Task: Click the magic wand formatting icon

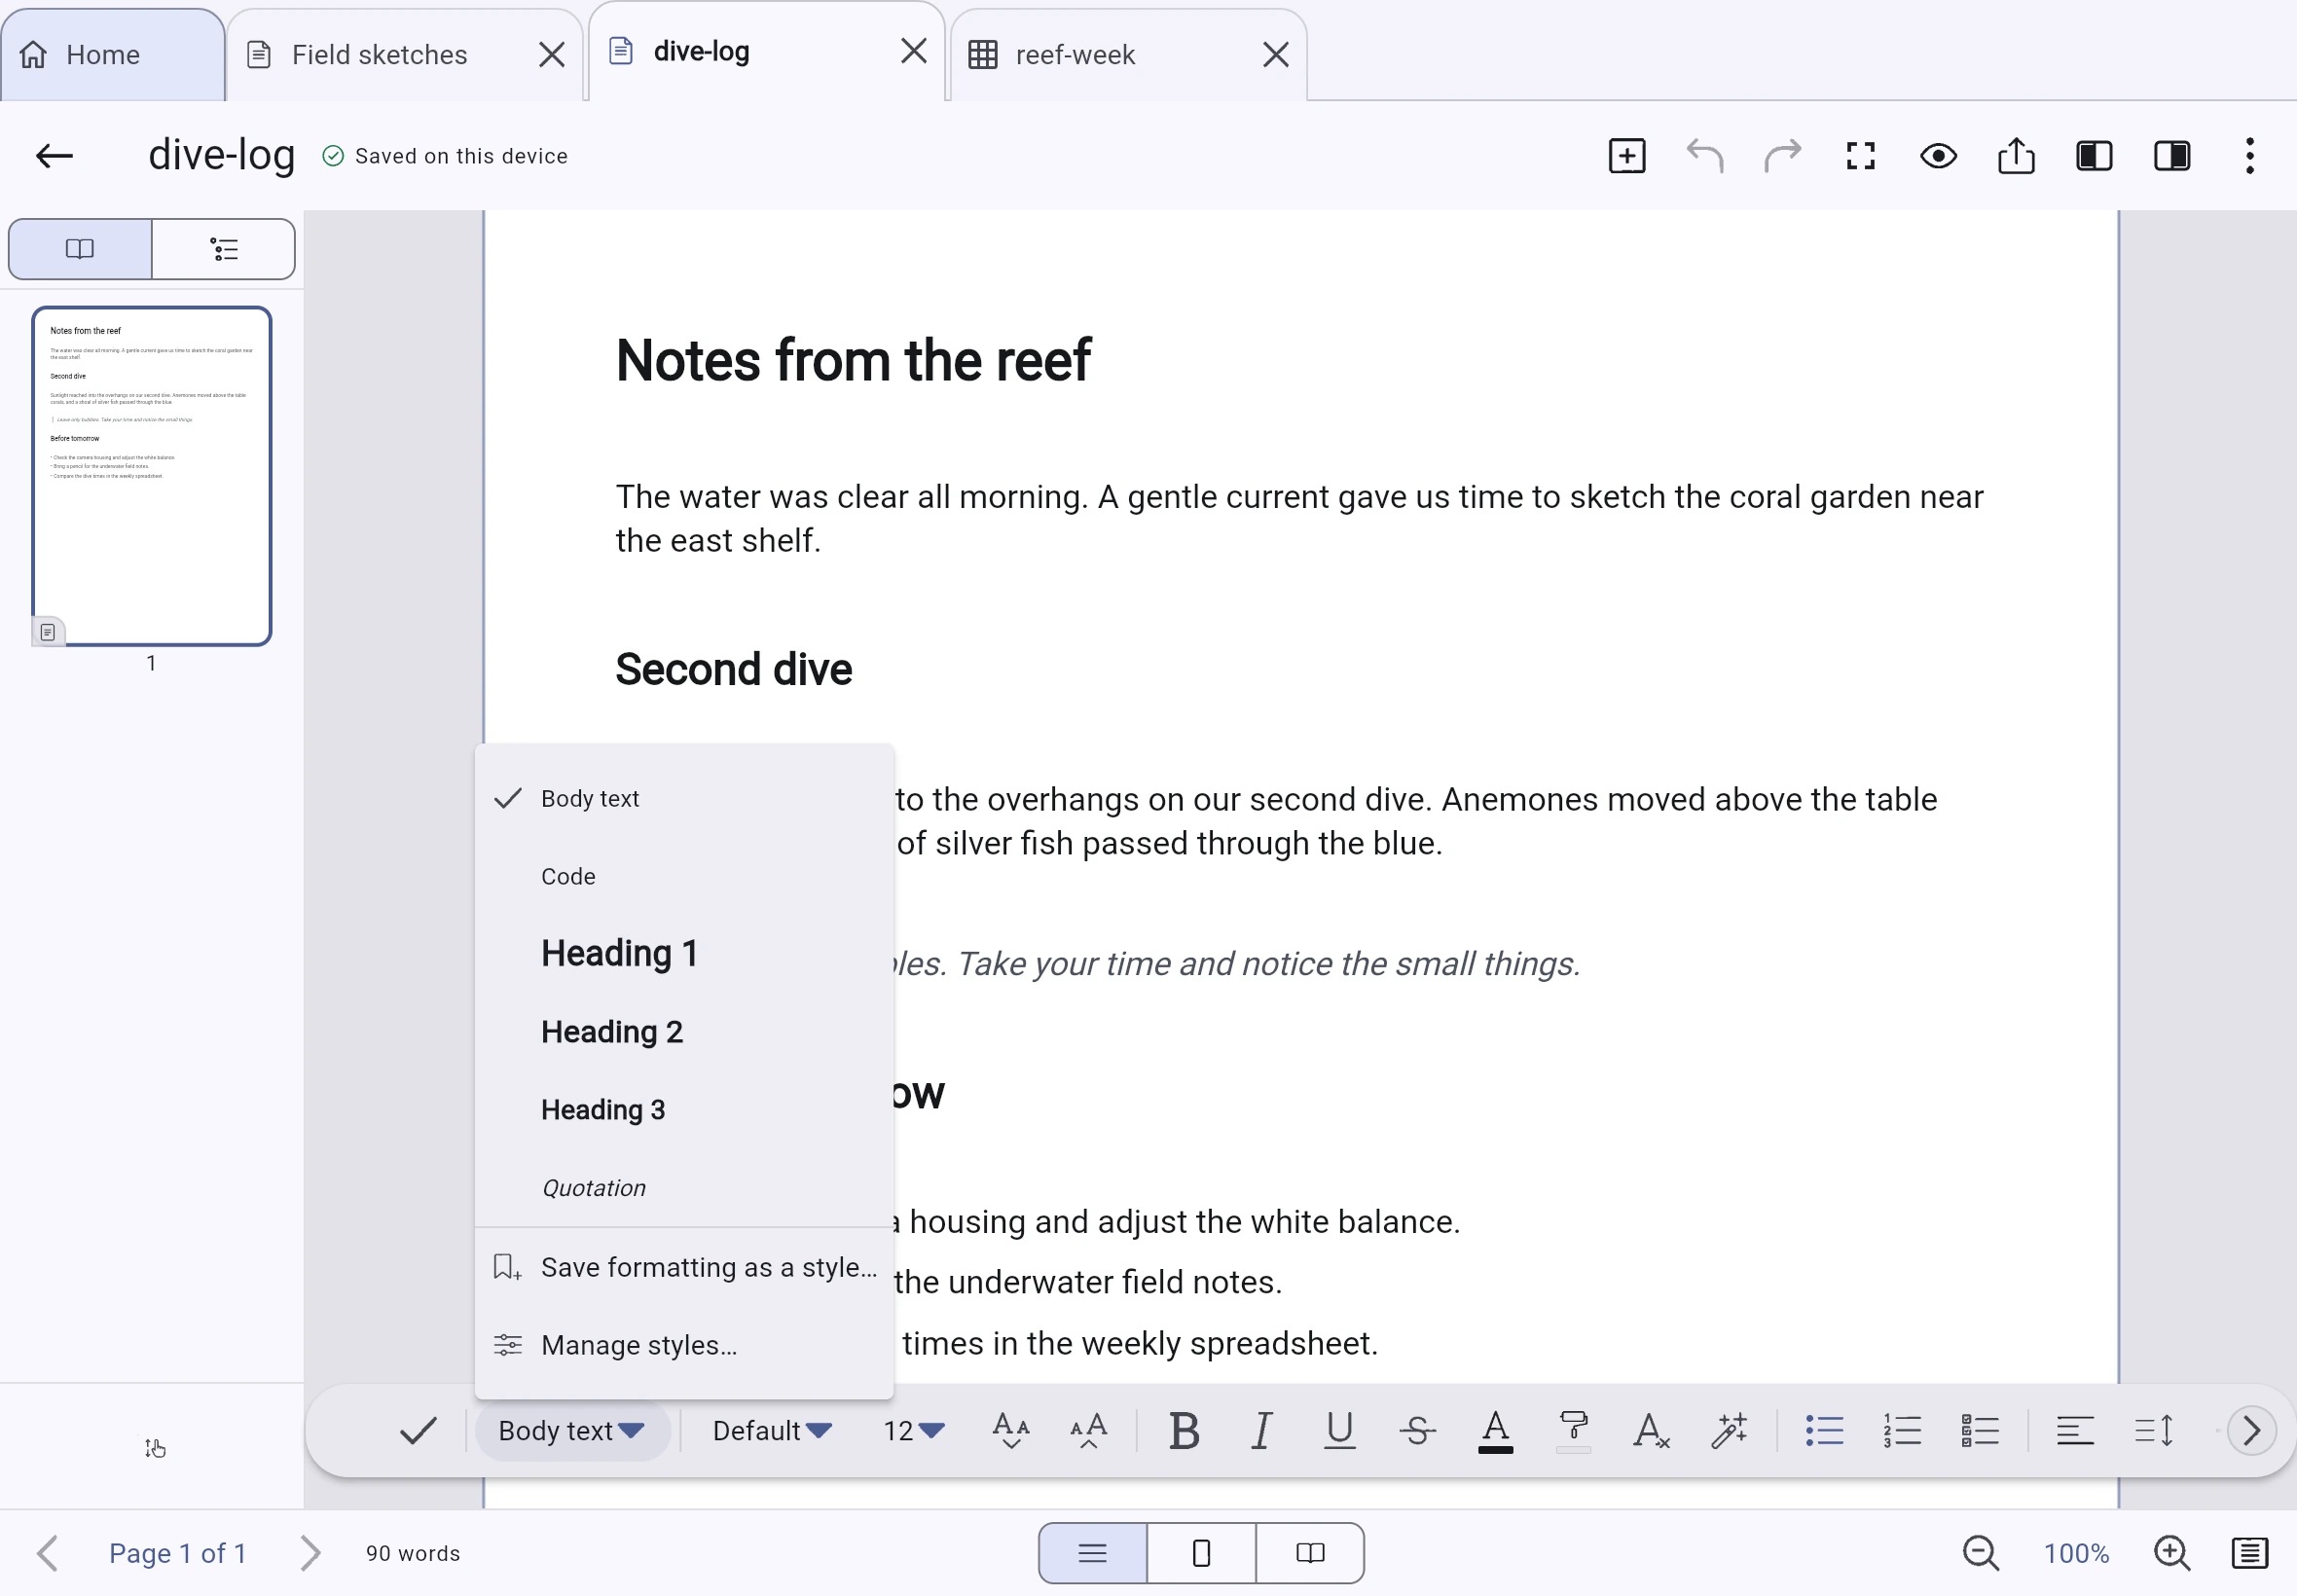Action: (1729, 1431)
